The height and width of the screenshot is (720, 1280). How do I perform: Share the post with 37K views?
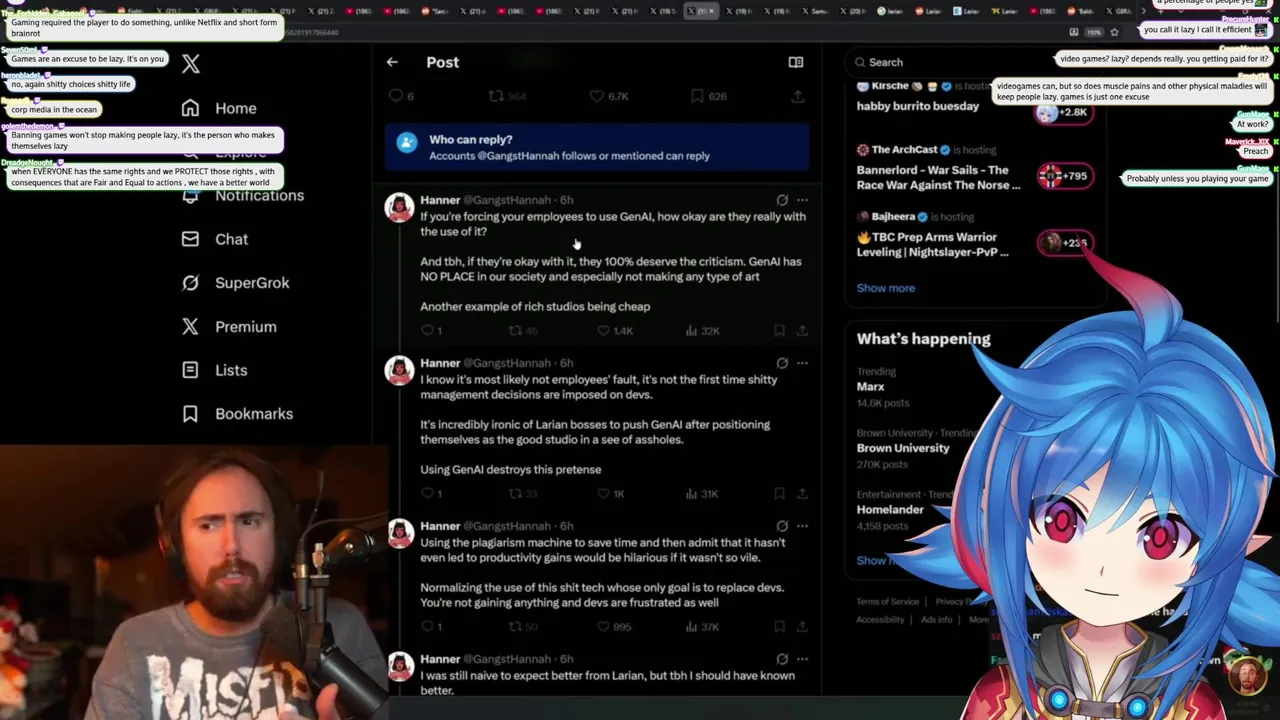(802, 627)
